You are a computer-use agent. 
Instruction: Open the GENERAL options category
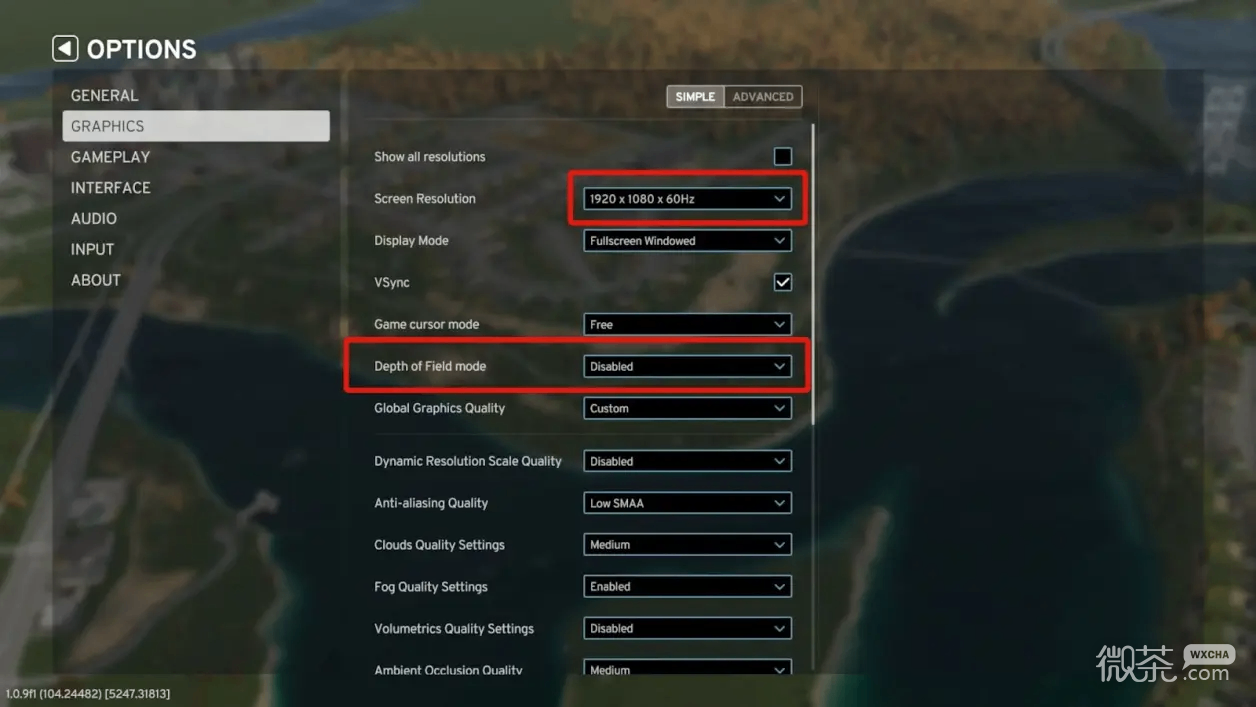click(x=104, y=95)
